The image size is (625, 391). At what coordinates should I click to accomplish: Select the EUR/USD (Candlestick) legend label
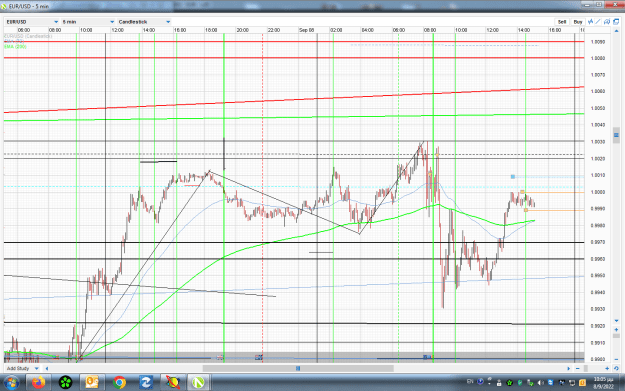28,36
